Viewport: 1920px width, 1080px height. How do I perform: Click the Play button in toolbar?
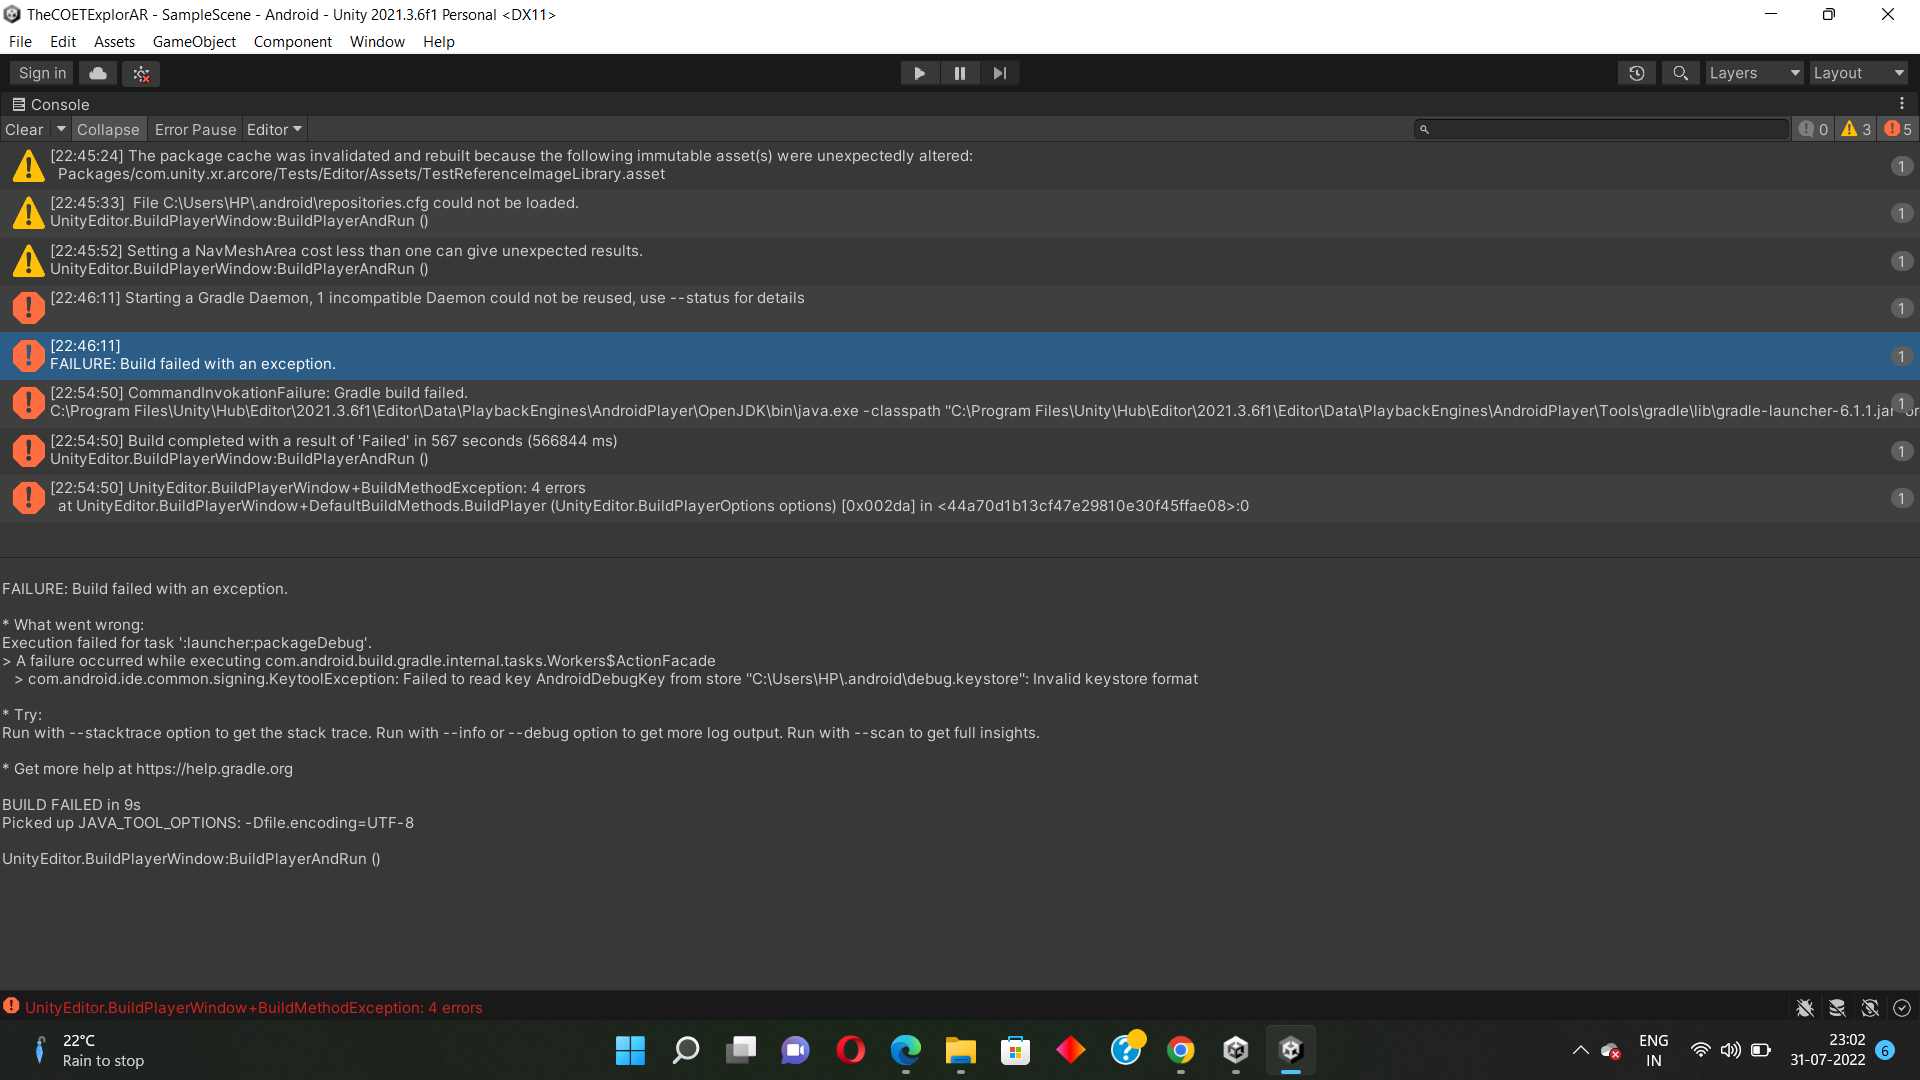point(919,73)
